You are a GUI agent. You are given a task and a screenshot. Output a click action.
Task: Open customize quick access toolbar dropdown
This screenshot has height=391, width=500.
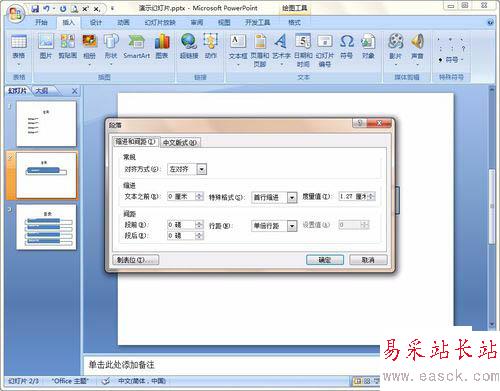pyautogui.click(x=112, y=9)
